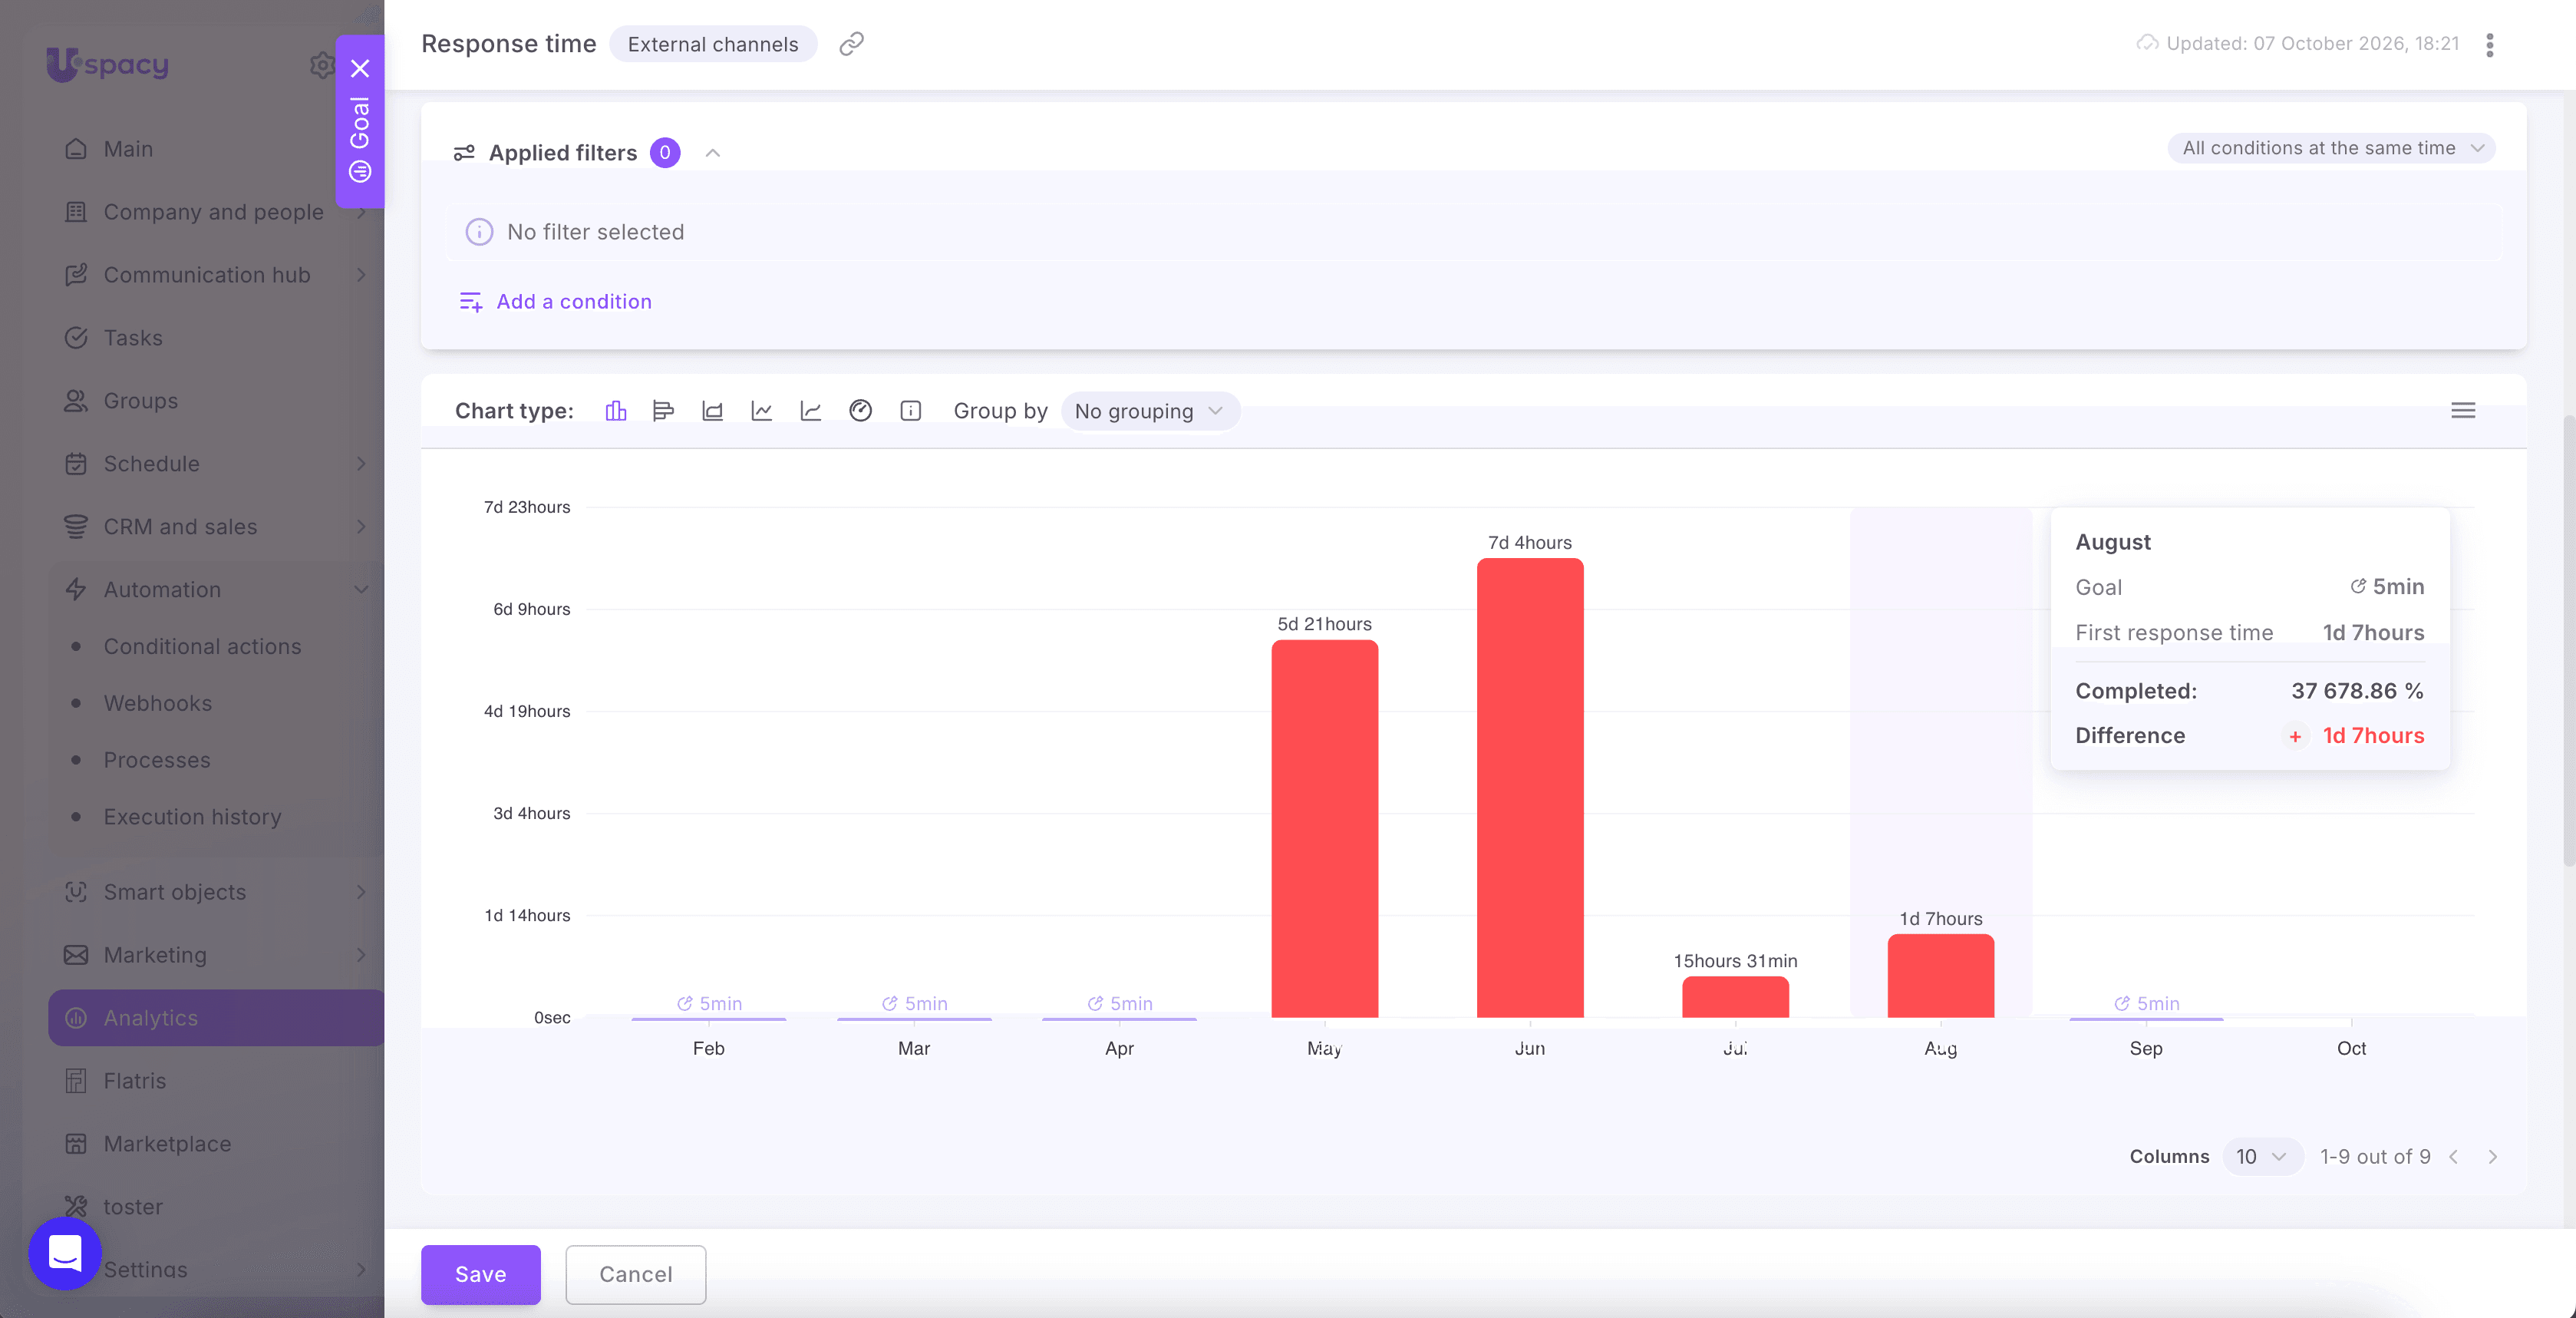Click the External channels tag
This screenshot has width=2576, height=1318.
[x=713, y=44]
